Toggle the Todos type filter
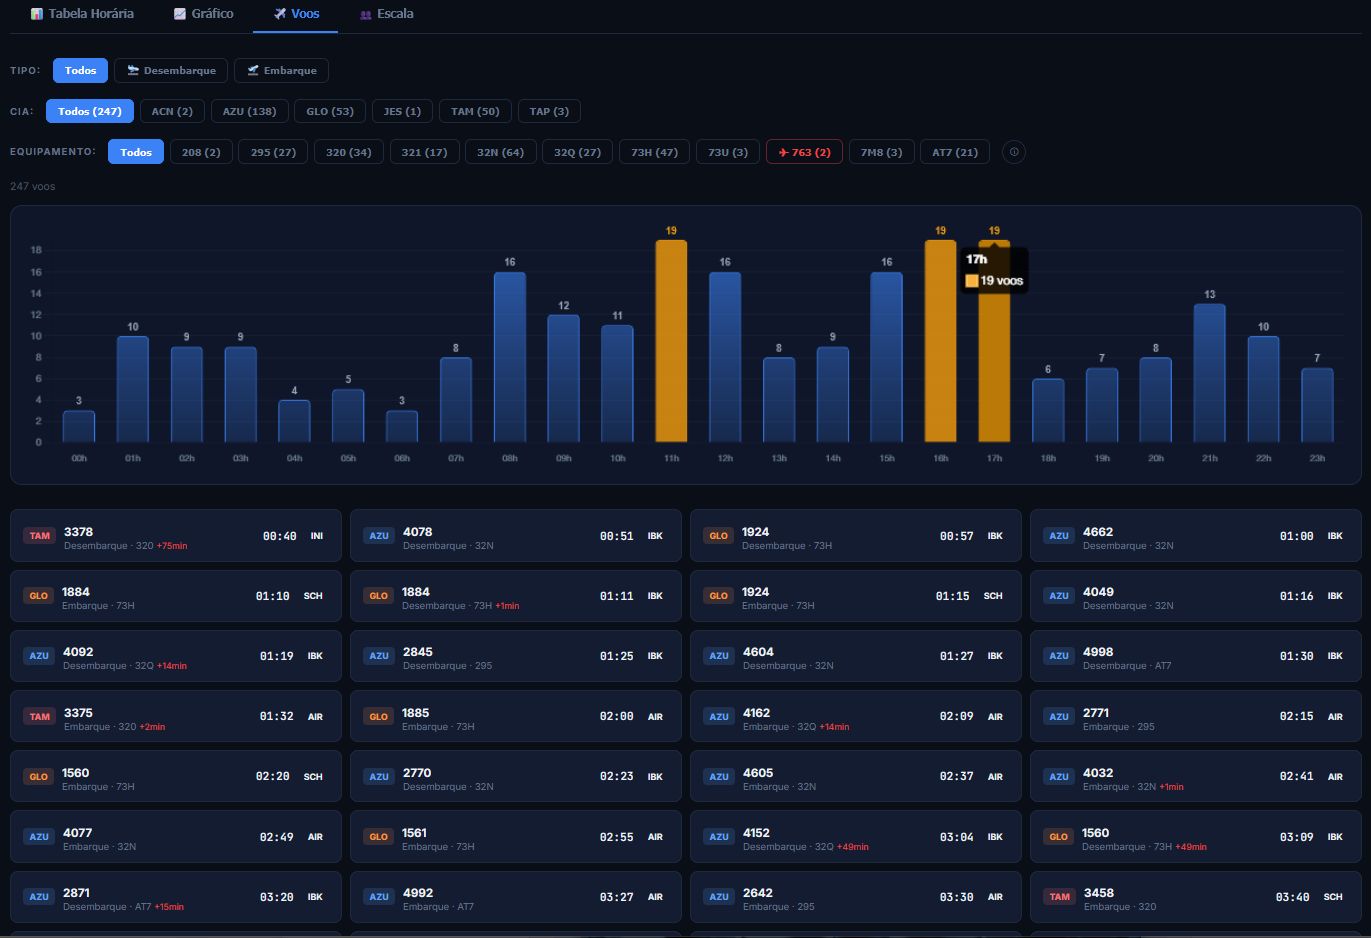The image size is (1371, 938). click(x=80, y=70)
